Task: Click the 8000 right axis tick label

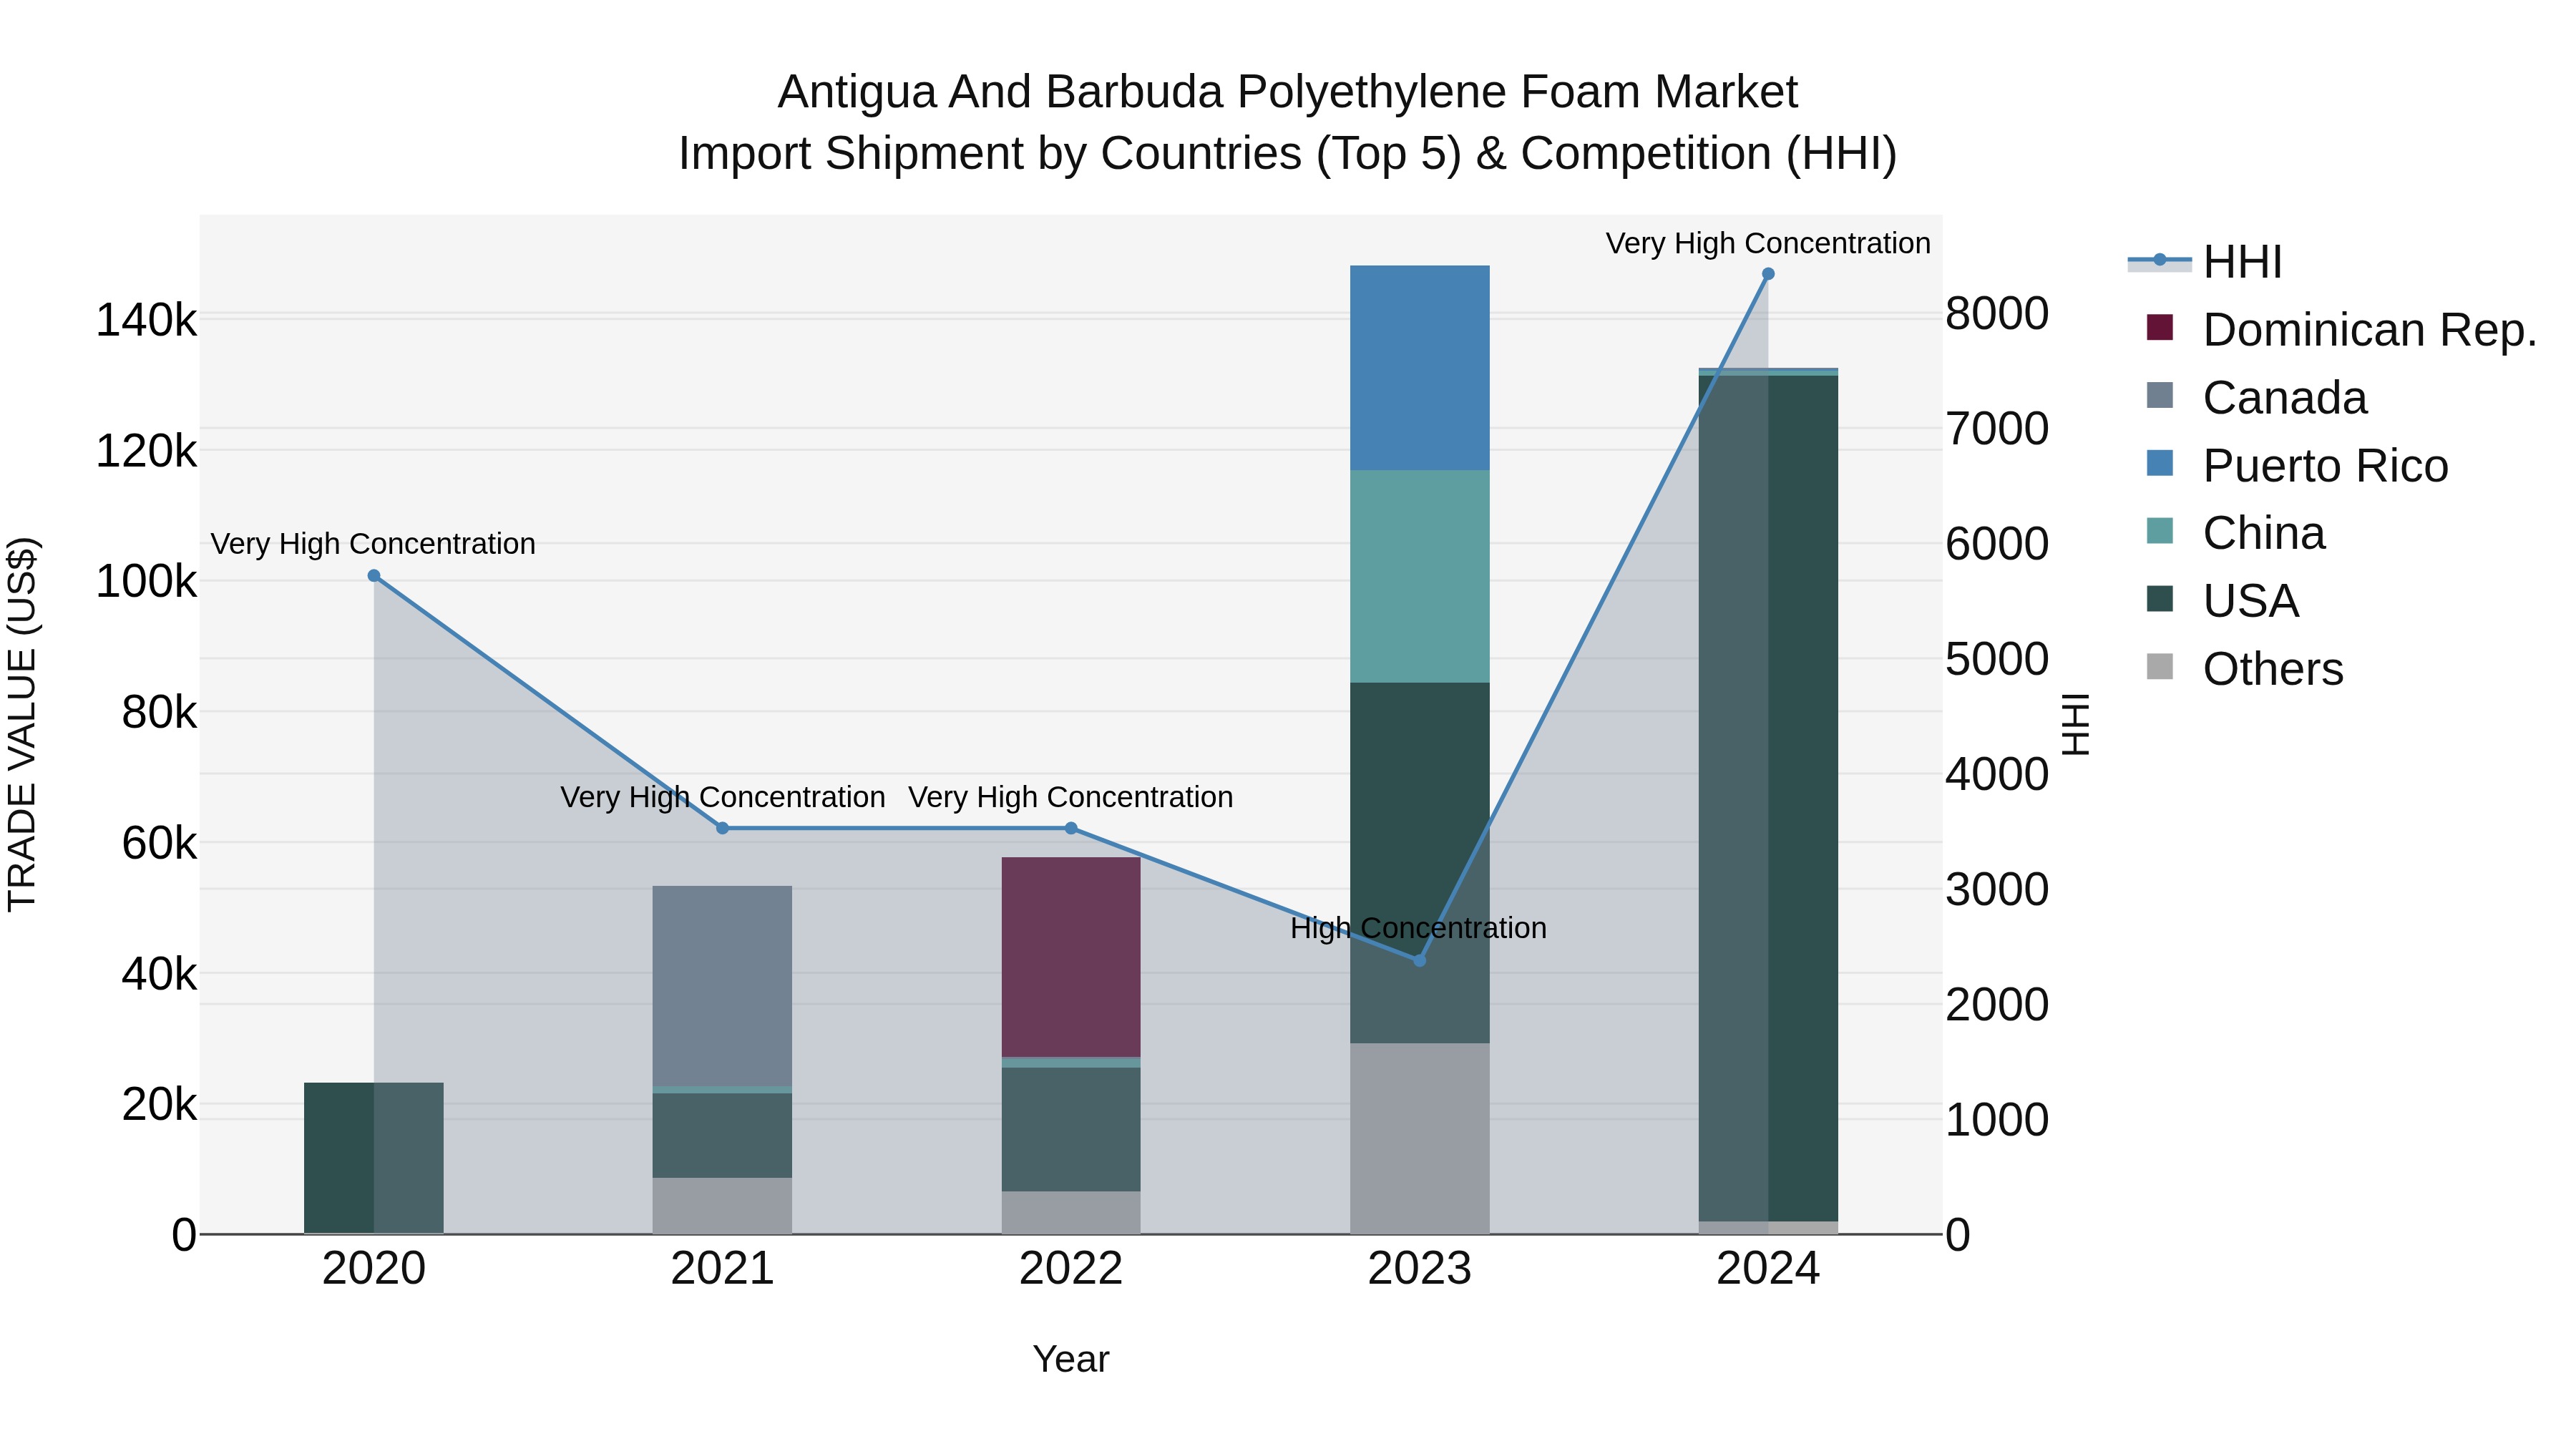Action: click(x=1997, y=314)
